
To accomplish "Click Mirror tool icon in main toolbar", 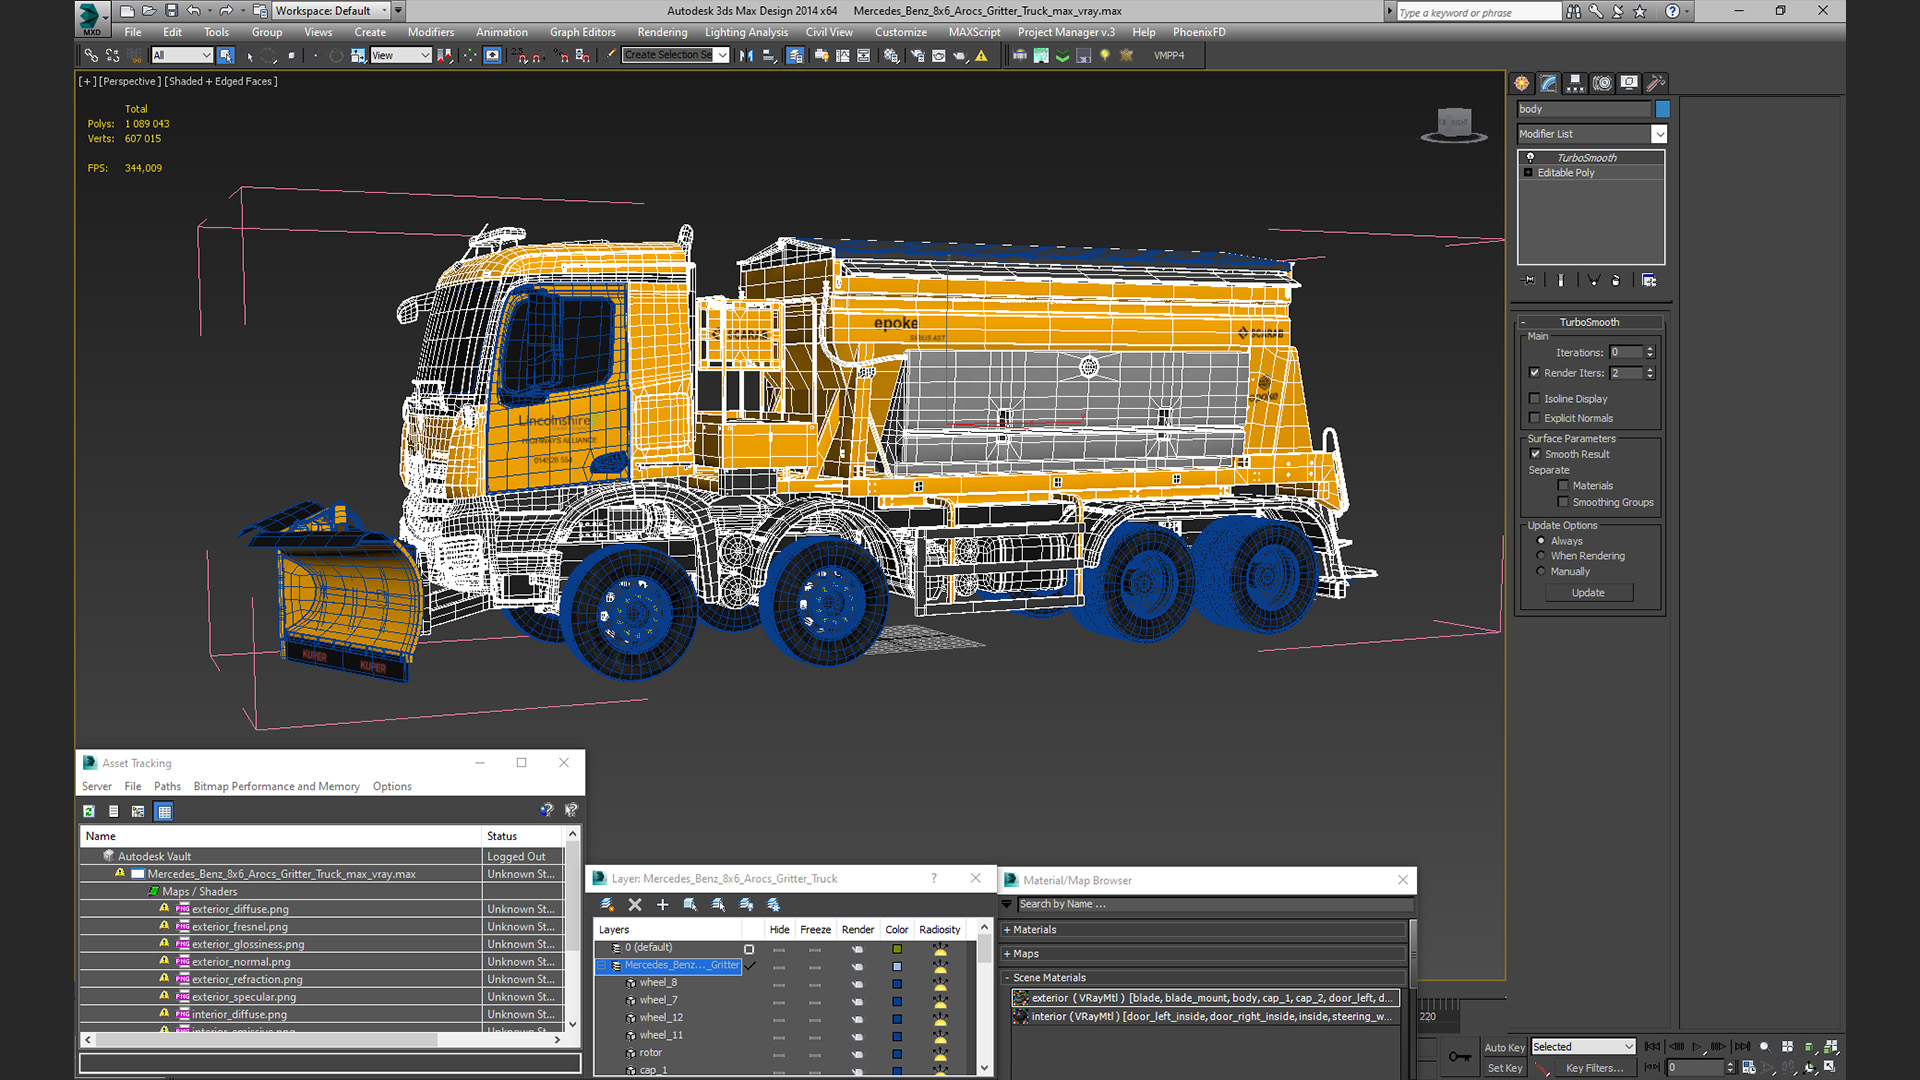I will click(746, 56).
